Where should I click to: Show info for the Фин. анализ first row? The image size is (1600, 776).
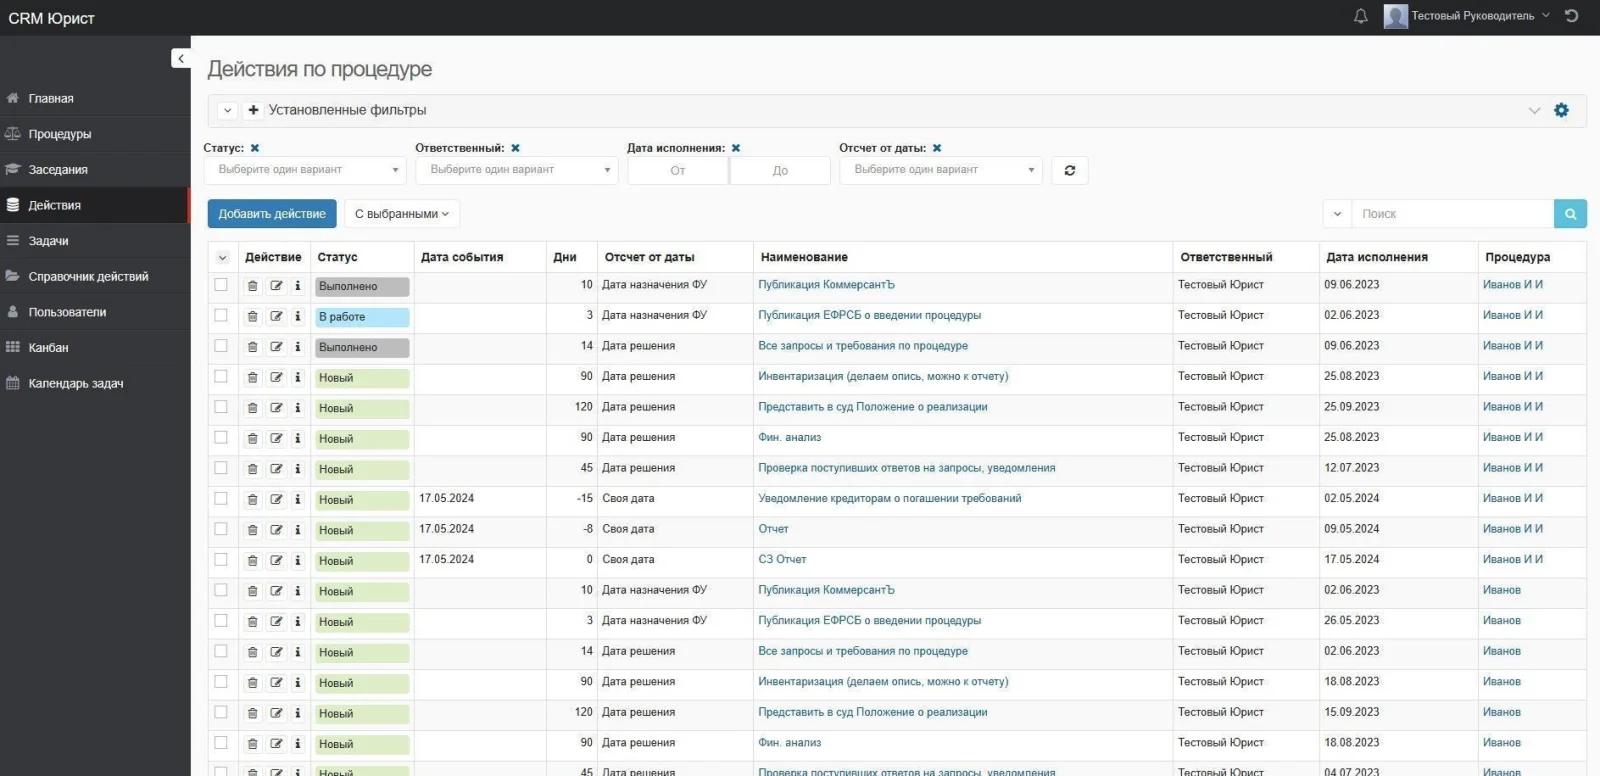(297, 438)
